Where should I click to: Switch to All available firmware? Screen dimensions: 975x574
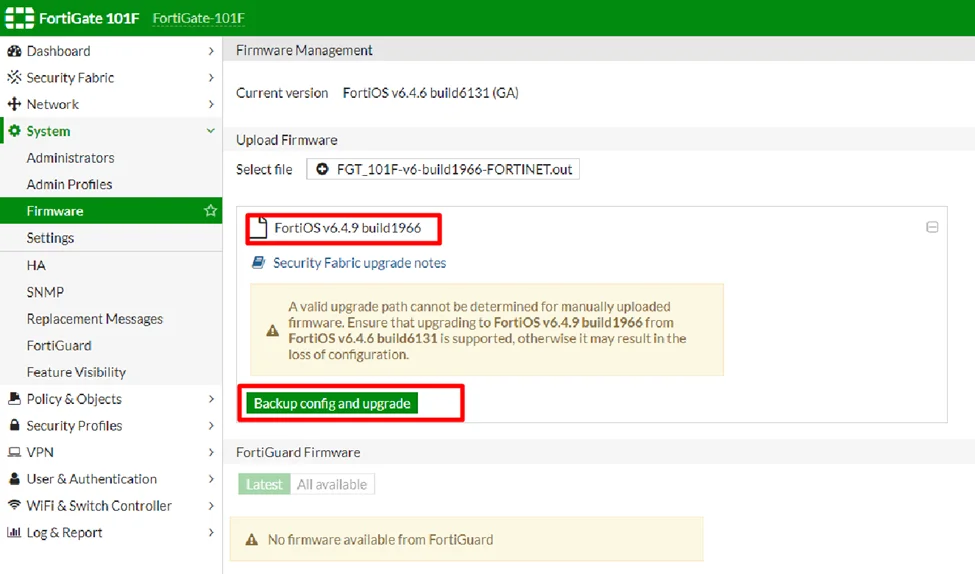332,484
